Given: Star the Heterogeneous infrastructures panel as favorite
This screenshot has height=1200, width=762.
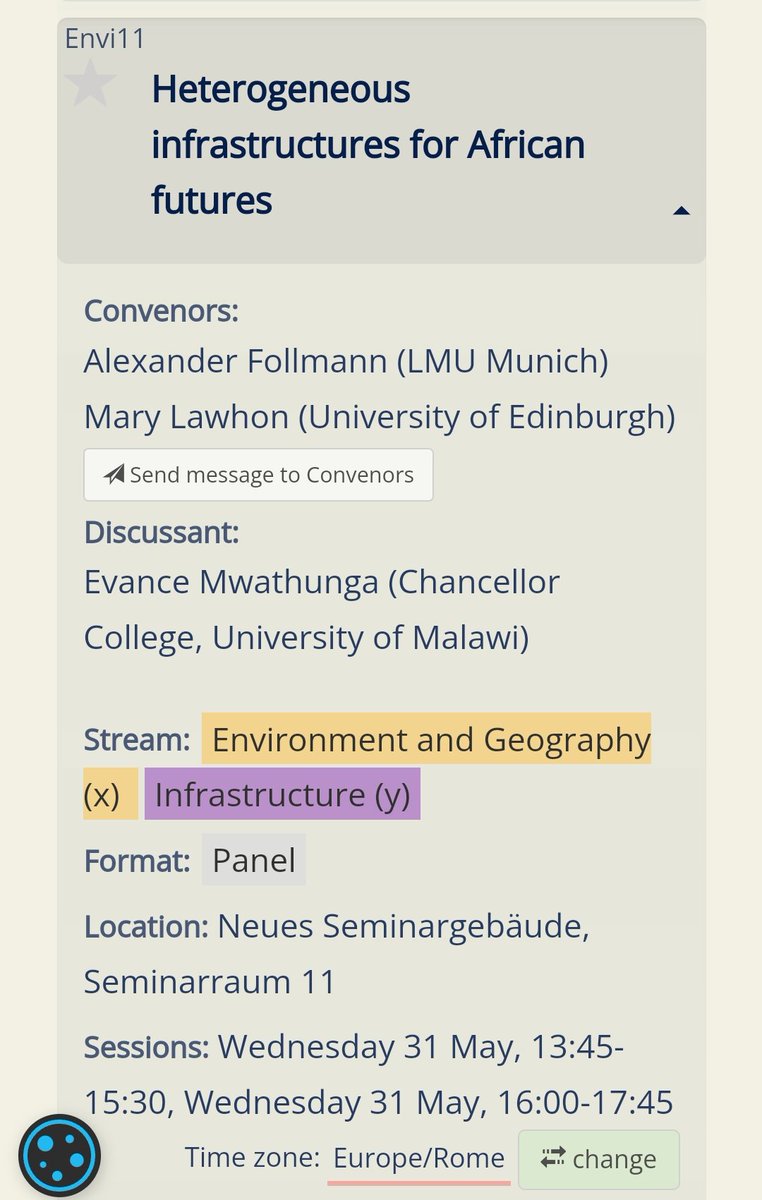Looking at the screenshot, I should pyautogui.click(x=91, y=82).
